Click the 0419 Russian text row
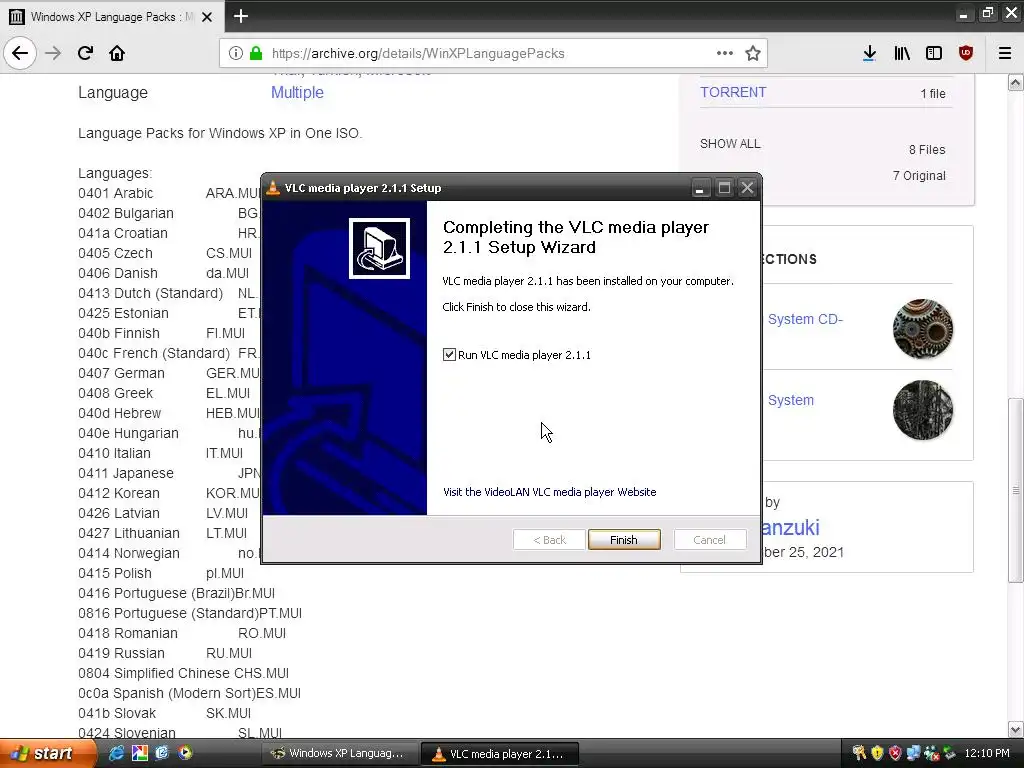 pyautogui.click(x=165, y=653)
